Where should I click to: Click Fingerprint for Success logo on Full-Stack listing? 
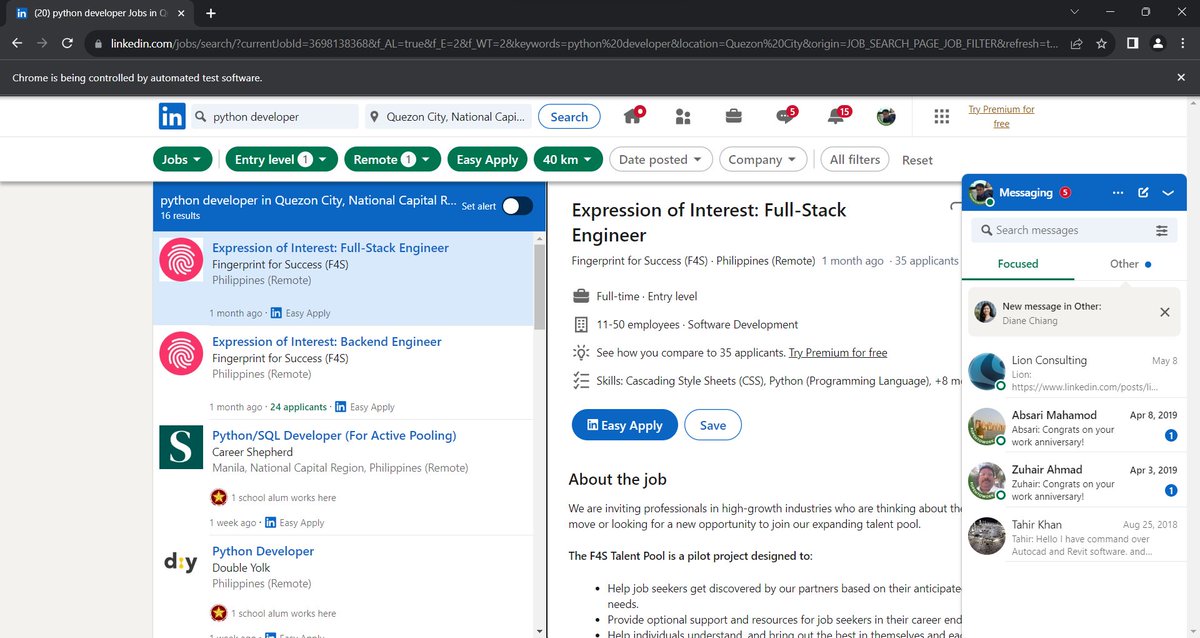(x=181, y=261)
